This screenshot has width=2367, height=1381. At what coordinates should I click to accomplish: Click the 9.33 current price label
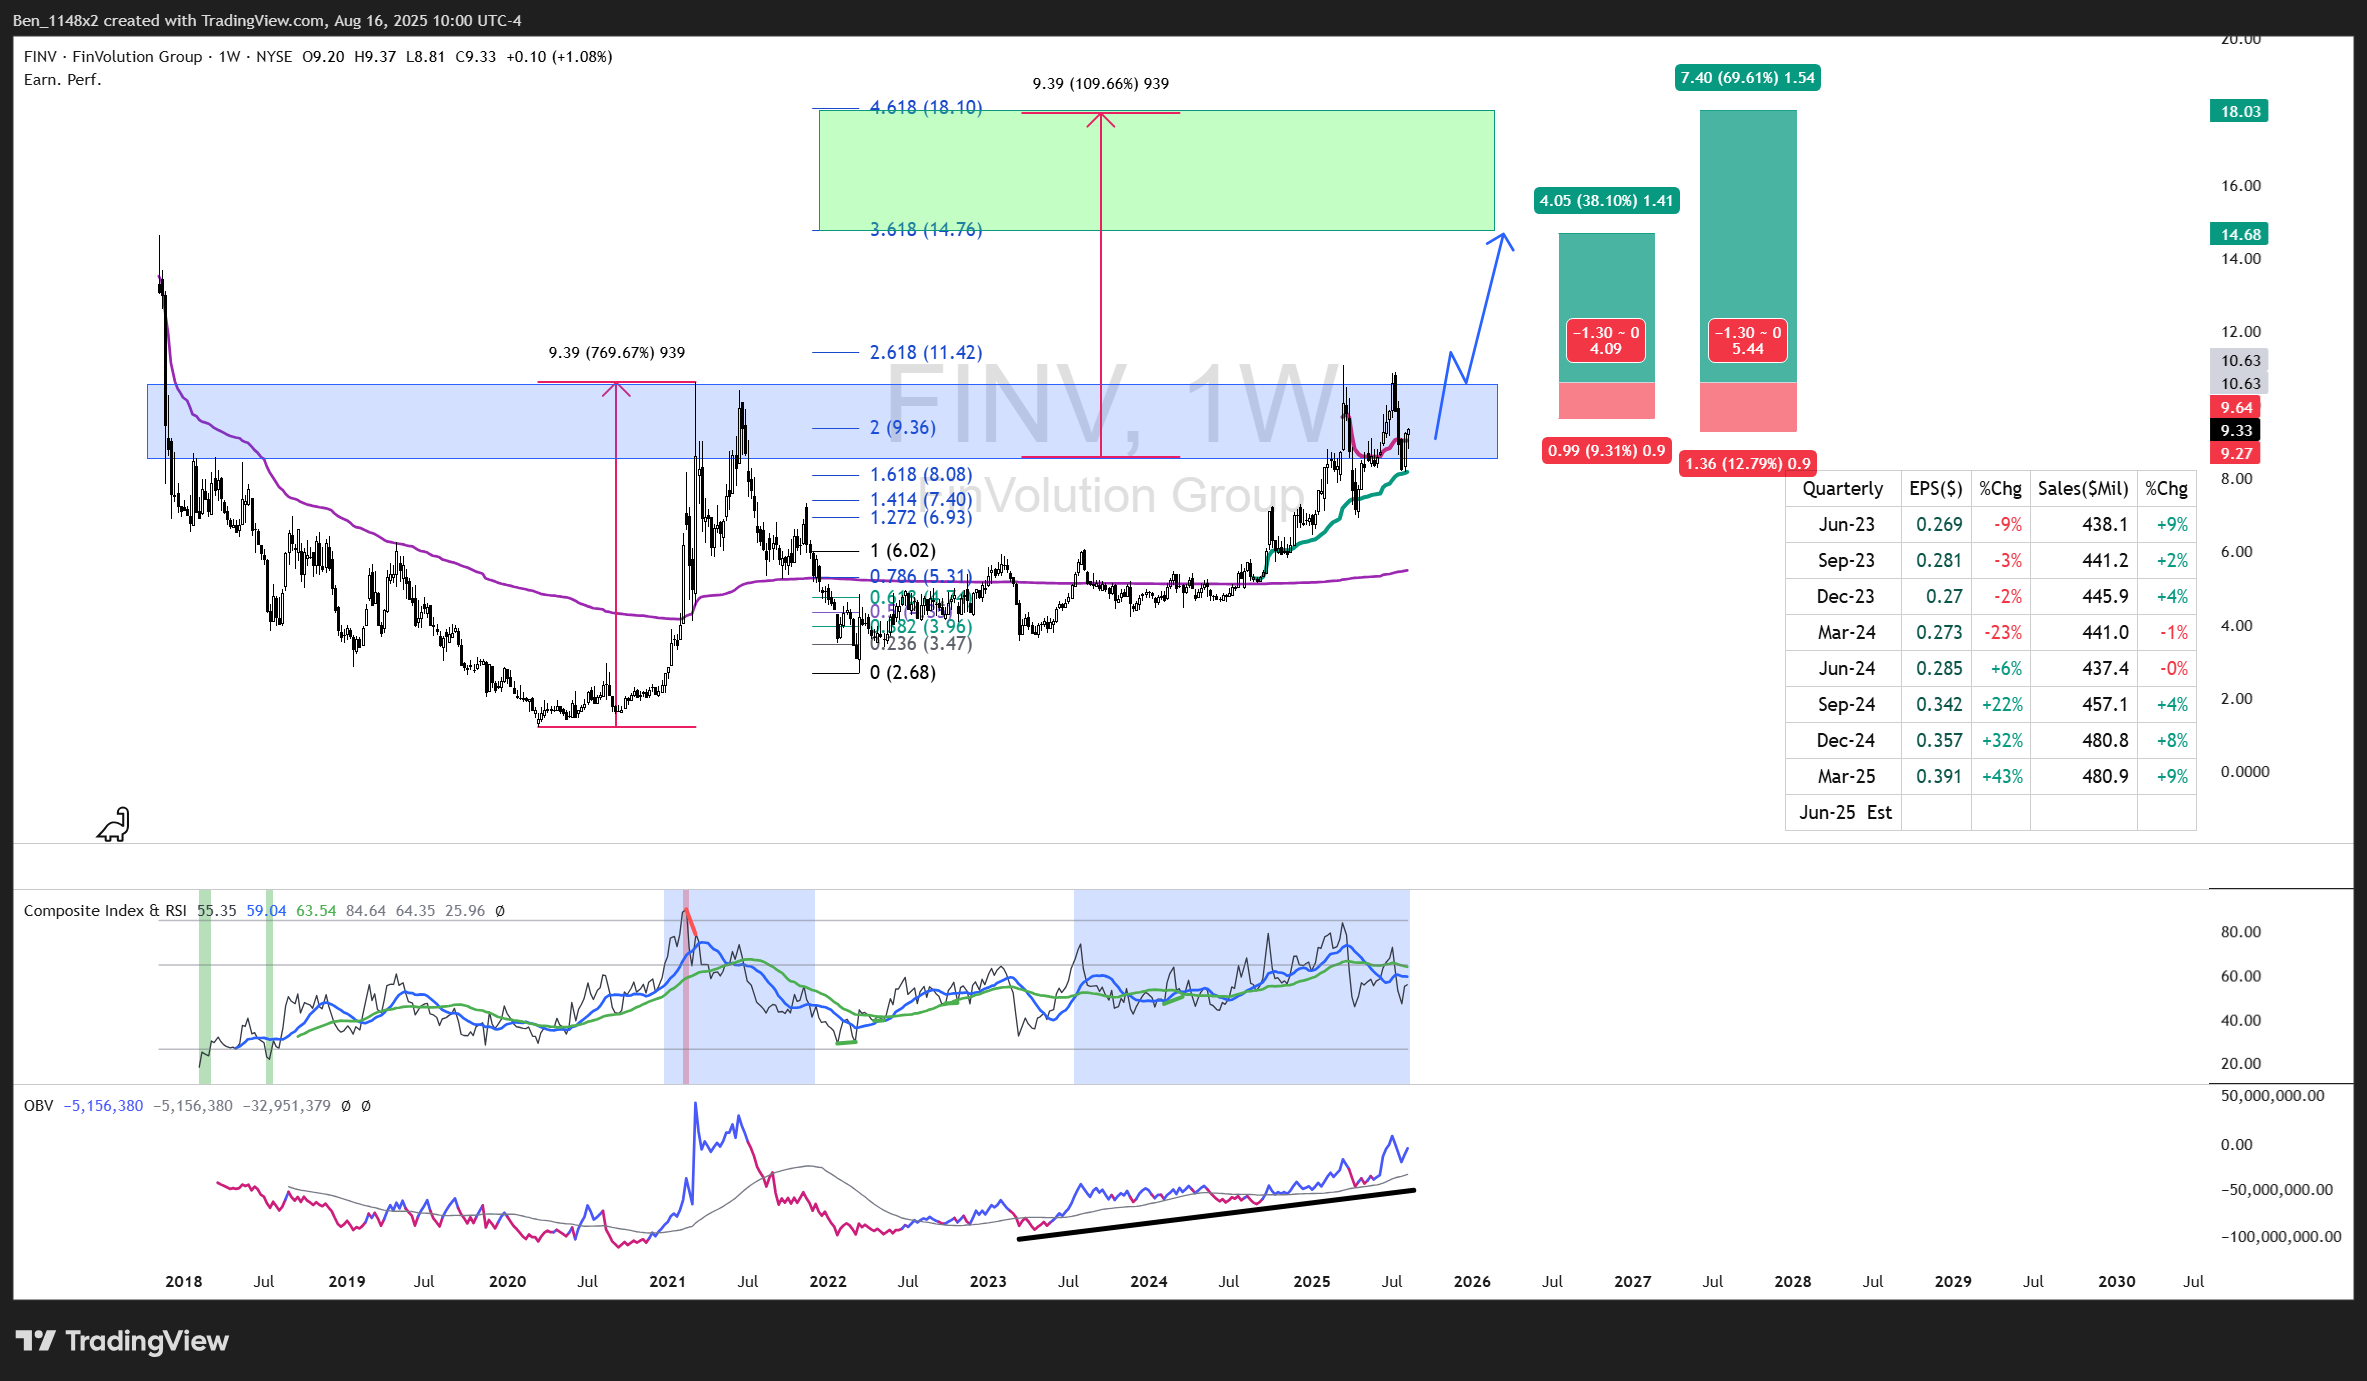[x=2235, y=430]
